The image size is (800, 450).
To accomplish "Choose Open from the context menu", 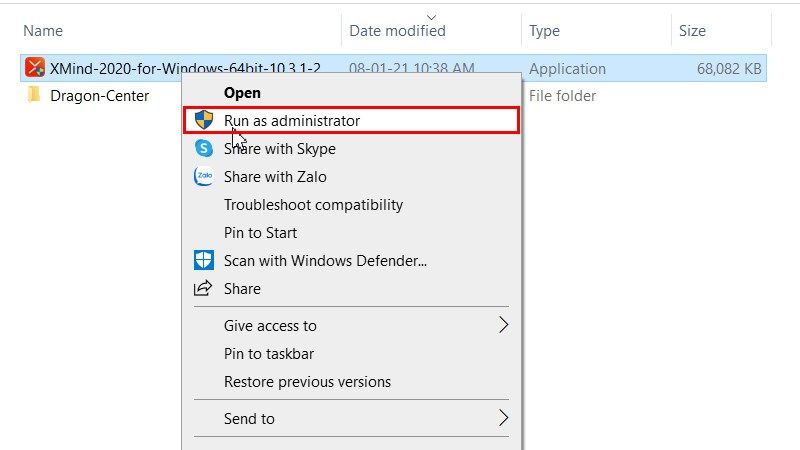I will point(242,93).
